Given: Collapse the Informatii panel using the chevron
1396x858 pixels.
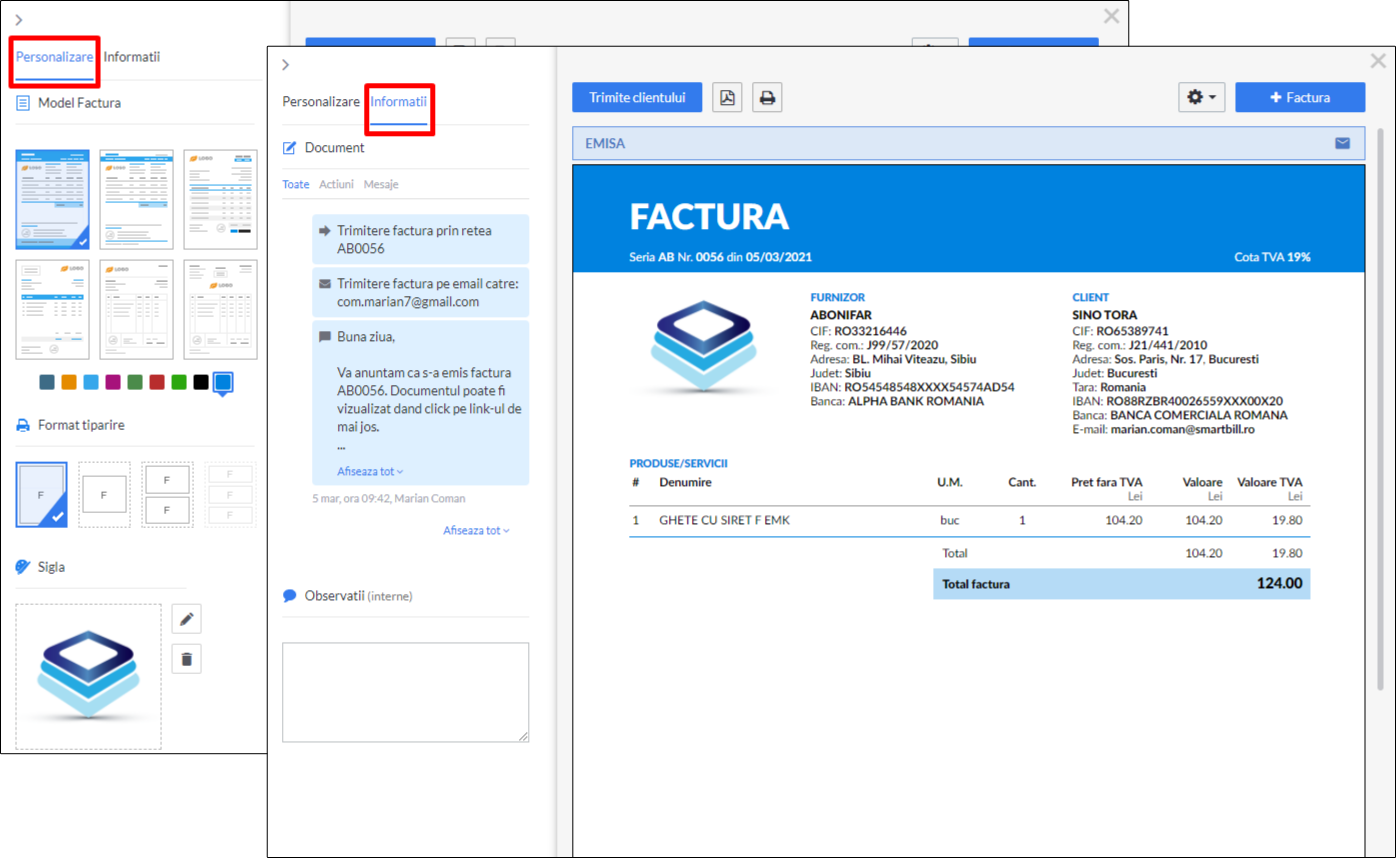Looking at the screenshot, I should 286,64.
